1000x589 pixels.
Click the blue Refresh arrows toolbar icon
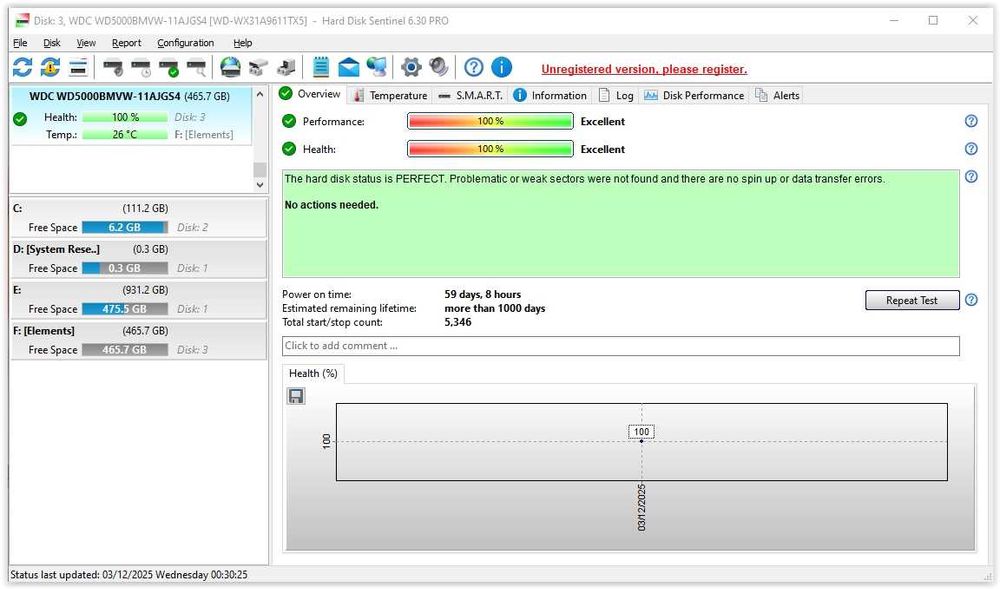pyautogui.click(x=22, y=67)
